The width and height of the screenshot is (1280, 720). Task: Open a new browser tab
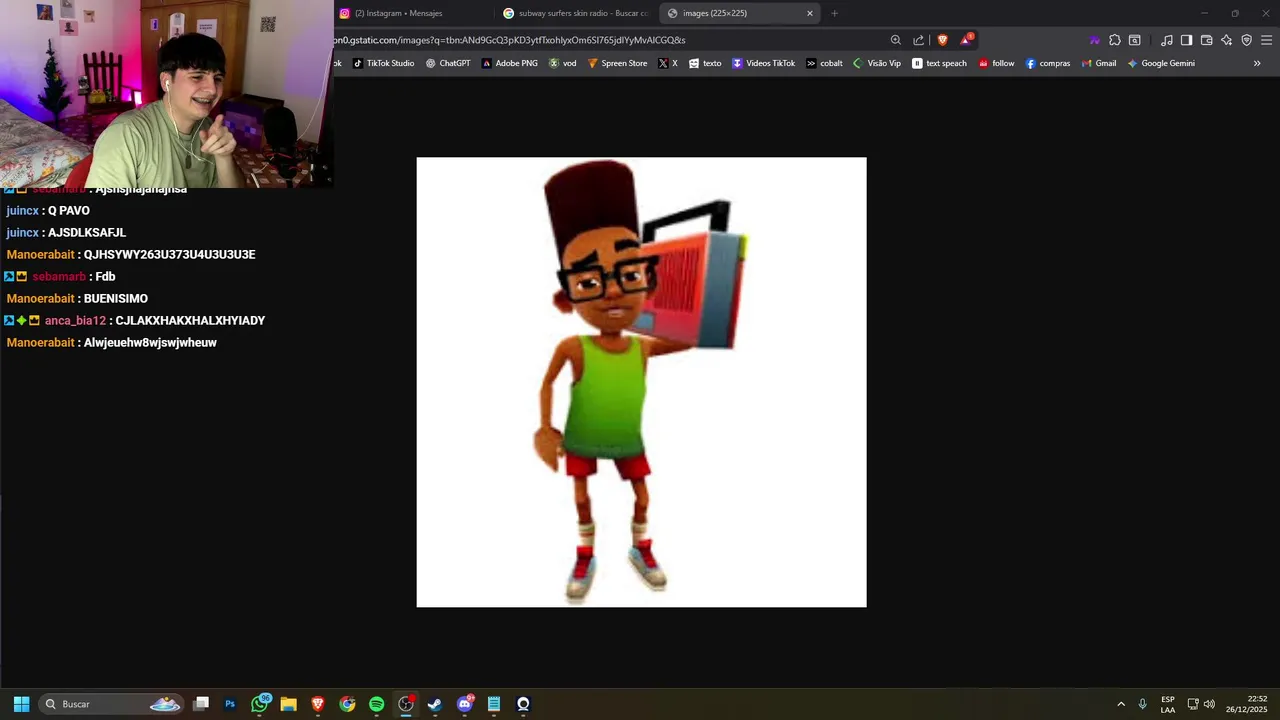(x=834, y=13)
